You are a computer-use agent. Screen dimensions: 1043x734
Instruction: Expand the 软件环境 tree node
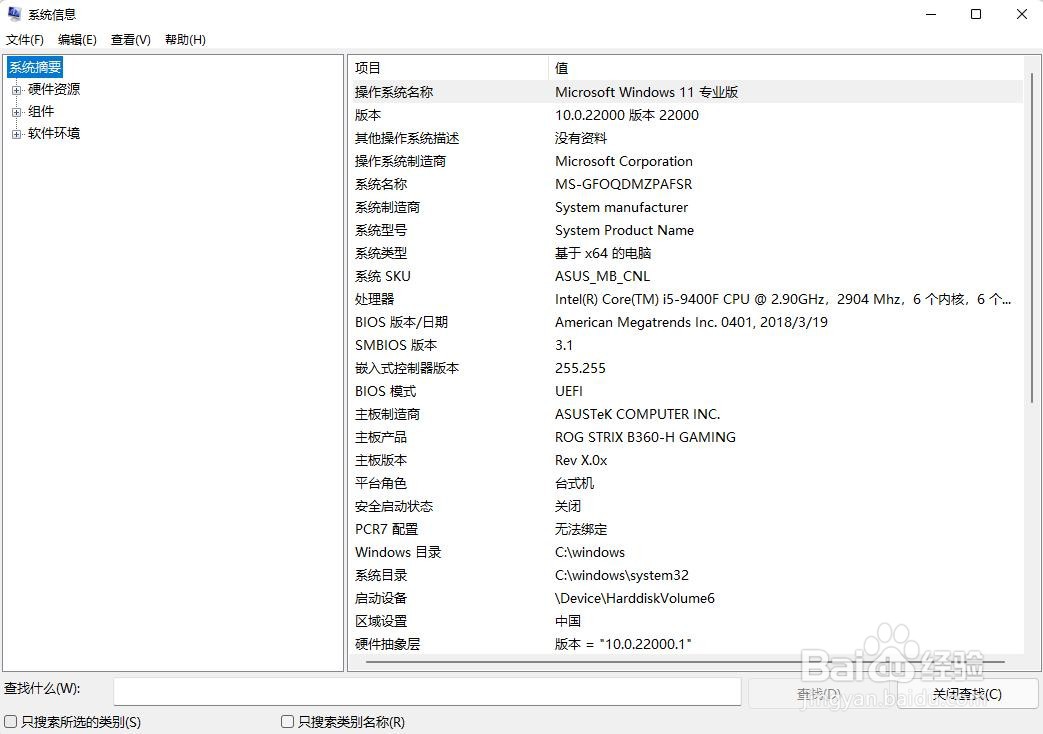pyautogui.click(x=16, y=134)
